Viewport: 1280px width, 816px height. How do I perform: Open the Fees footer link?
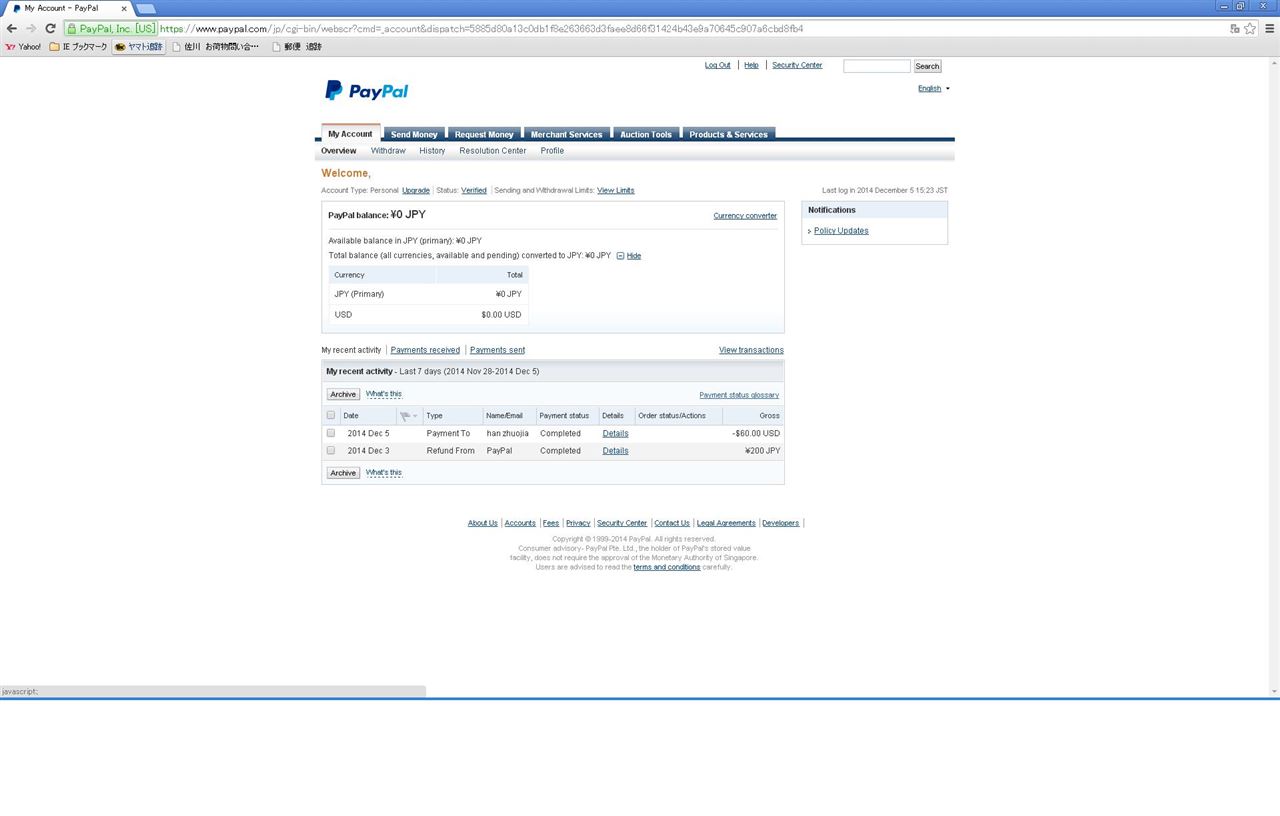coord(551,523)
